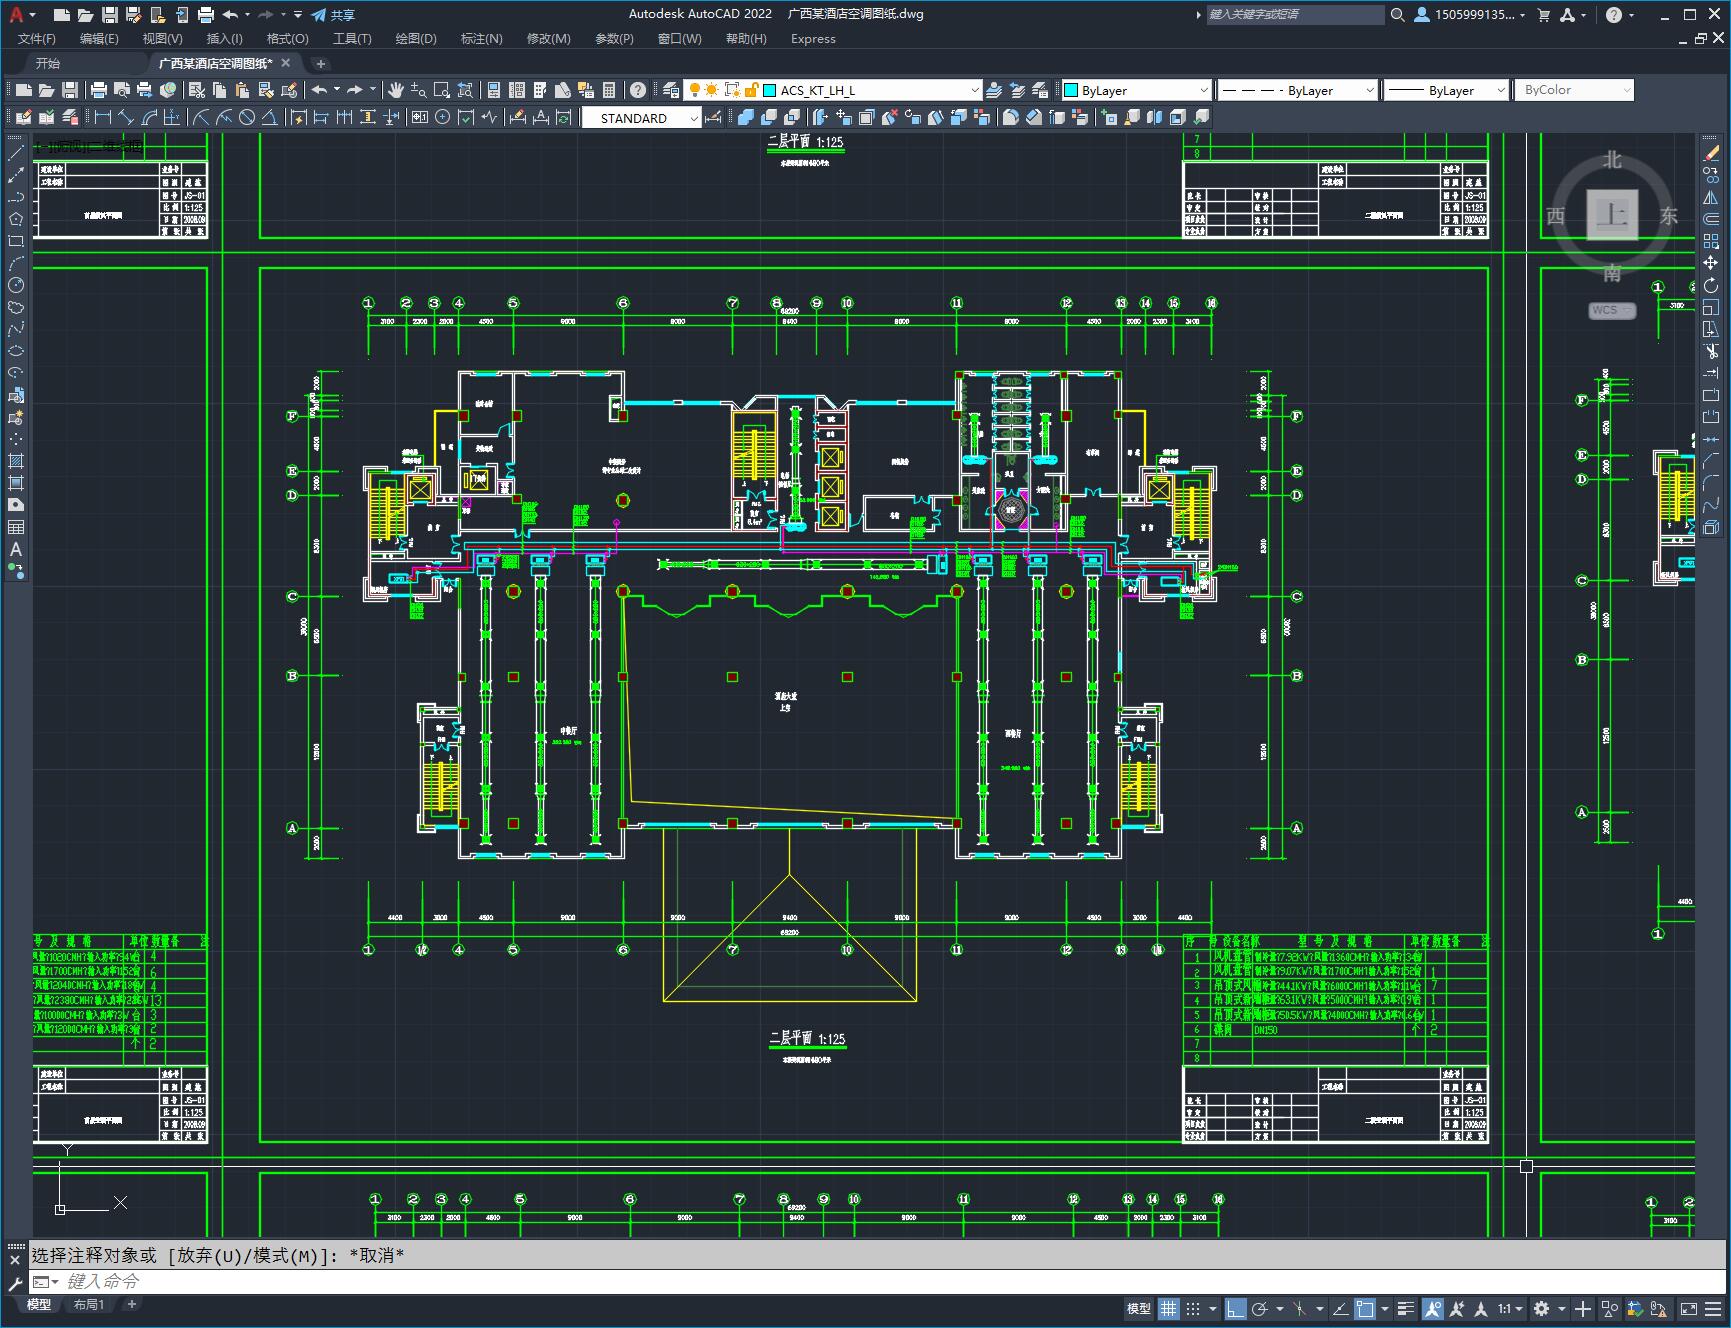Open the STANDARD dimension style dropdown
The width and height of the screenshot is (1731, 1328).
[642, 118]
